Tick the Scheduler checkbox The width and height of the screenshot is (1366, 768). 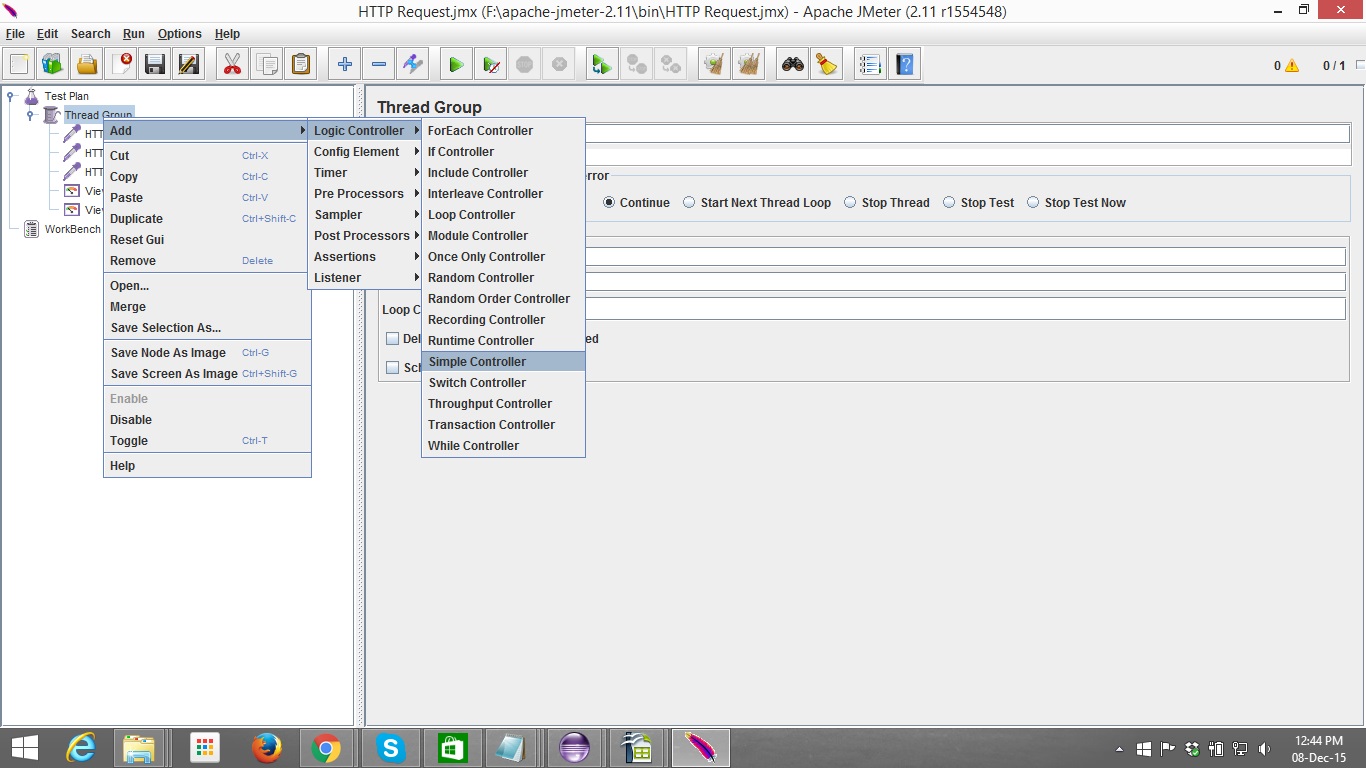[x=393, y=368]
